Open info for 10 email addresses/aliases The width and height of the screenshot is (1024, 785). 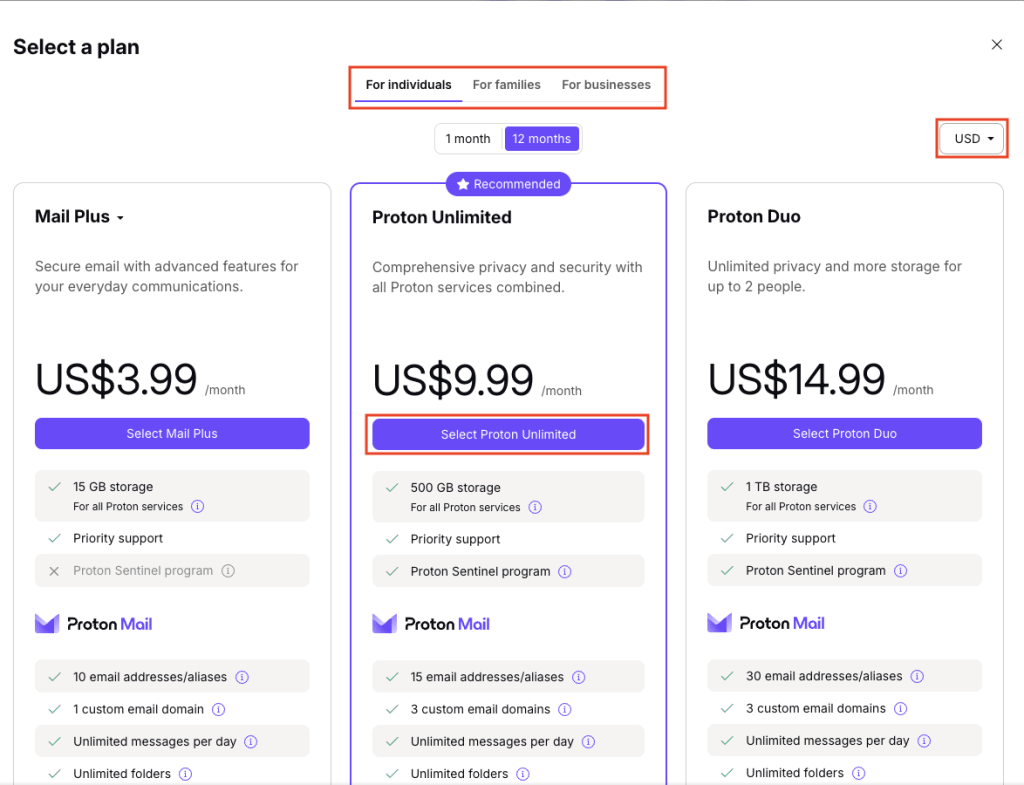(x=242, y=677)
